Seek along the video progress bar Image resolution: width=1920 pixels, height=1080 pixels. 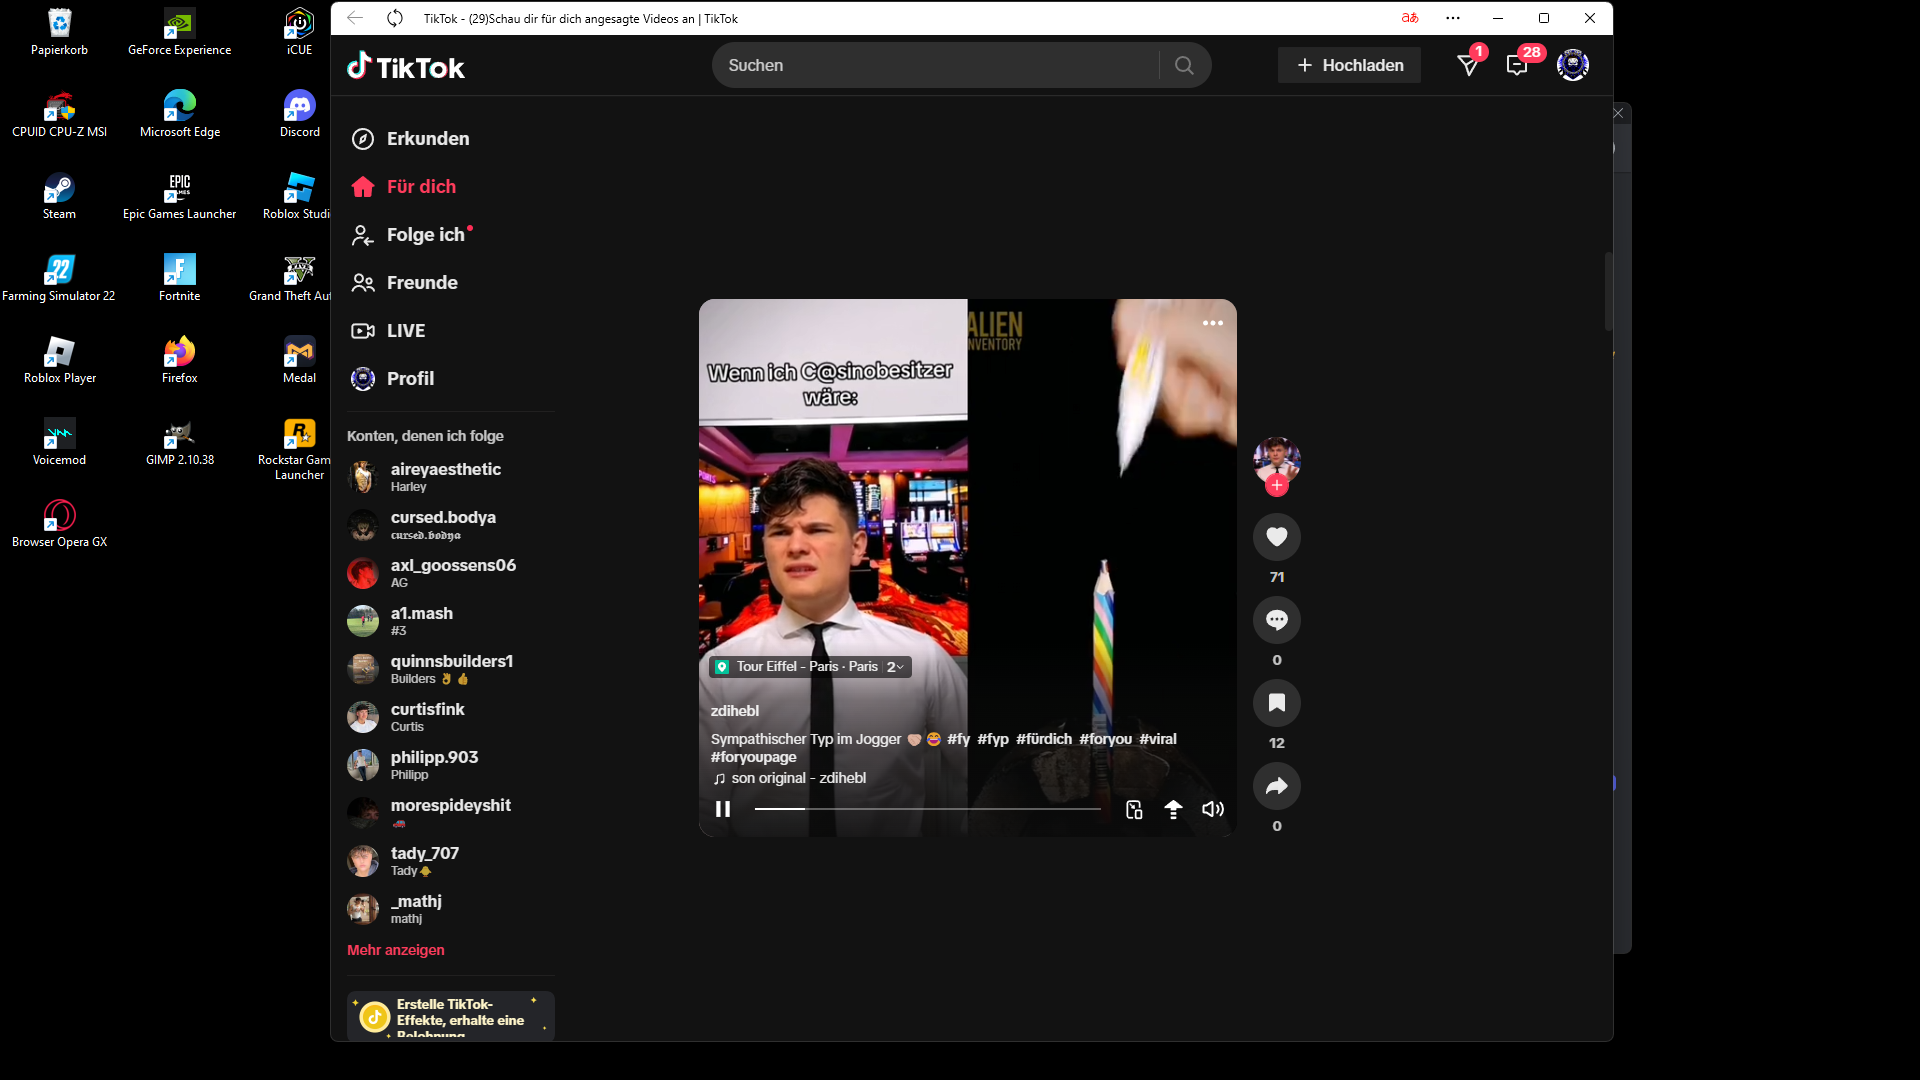click(x=927, y=808)
